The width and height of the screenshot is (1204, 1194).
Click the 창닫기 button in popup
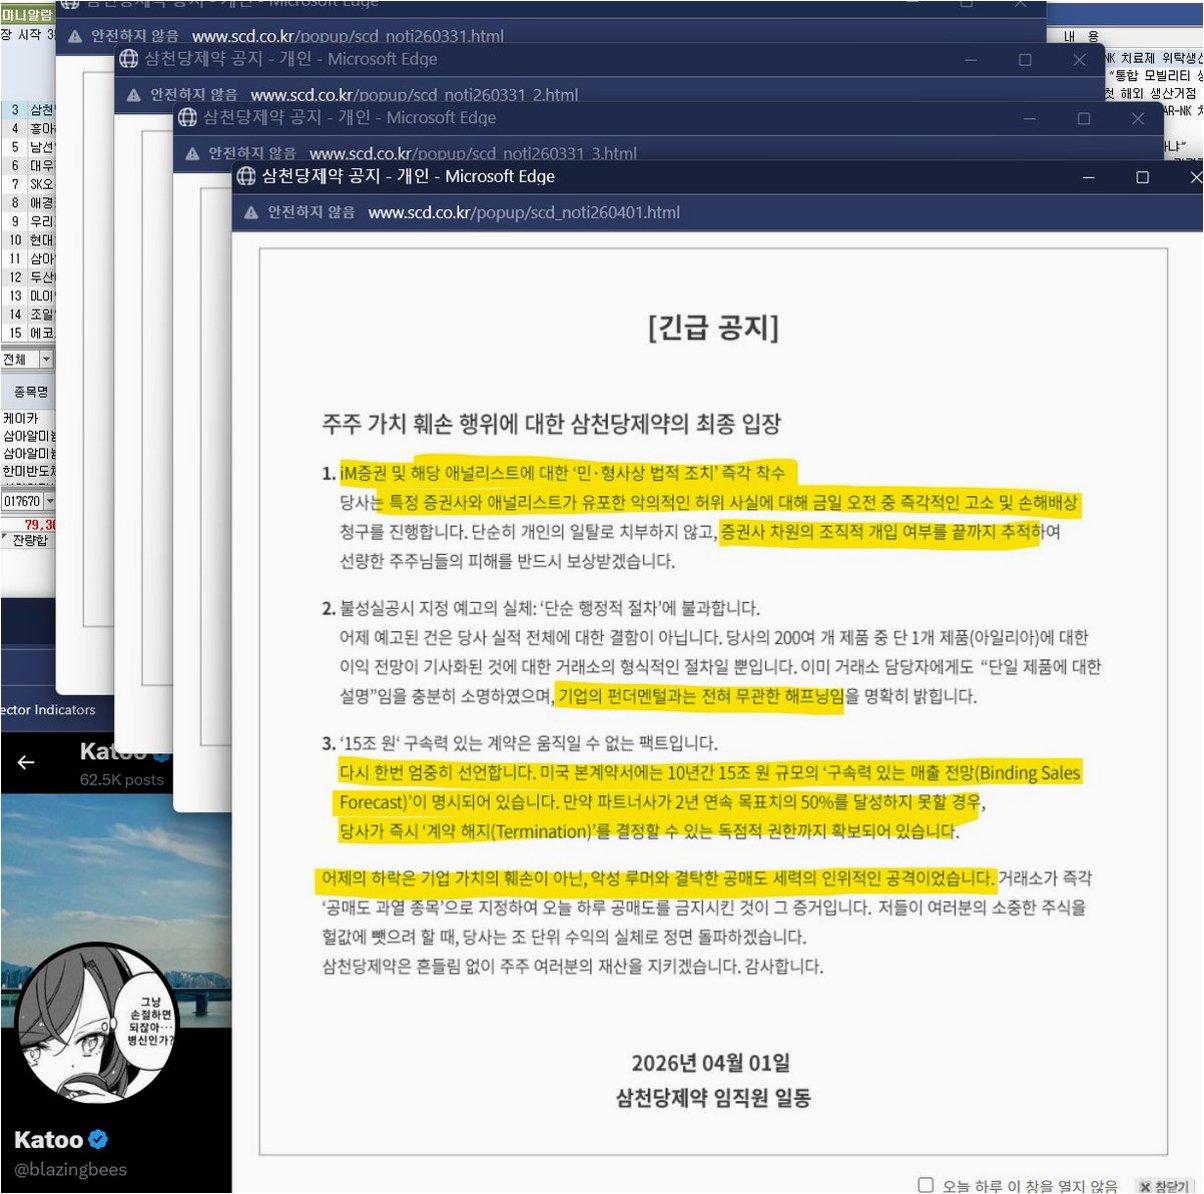point(1164,1186)
